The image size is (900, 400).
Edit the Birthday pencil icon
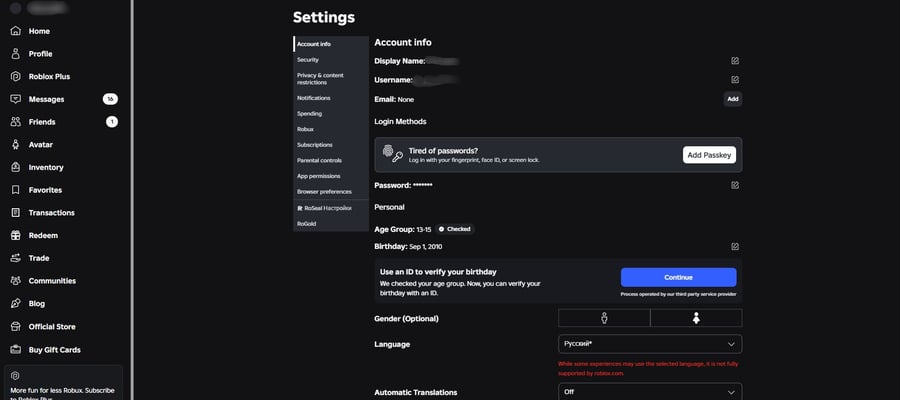[735, 247]
